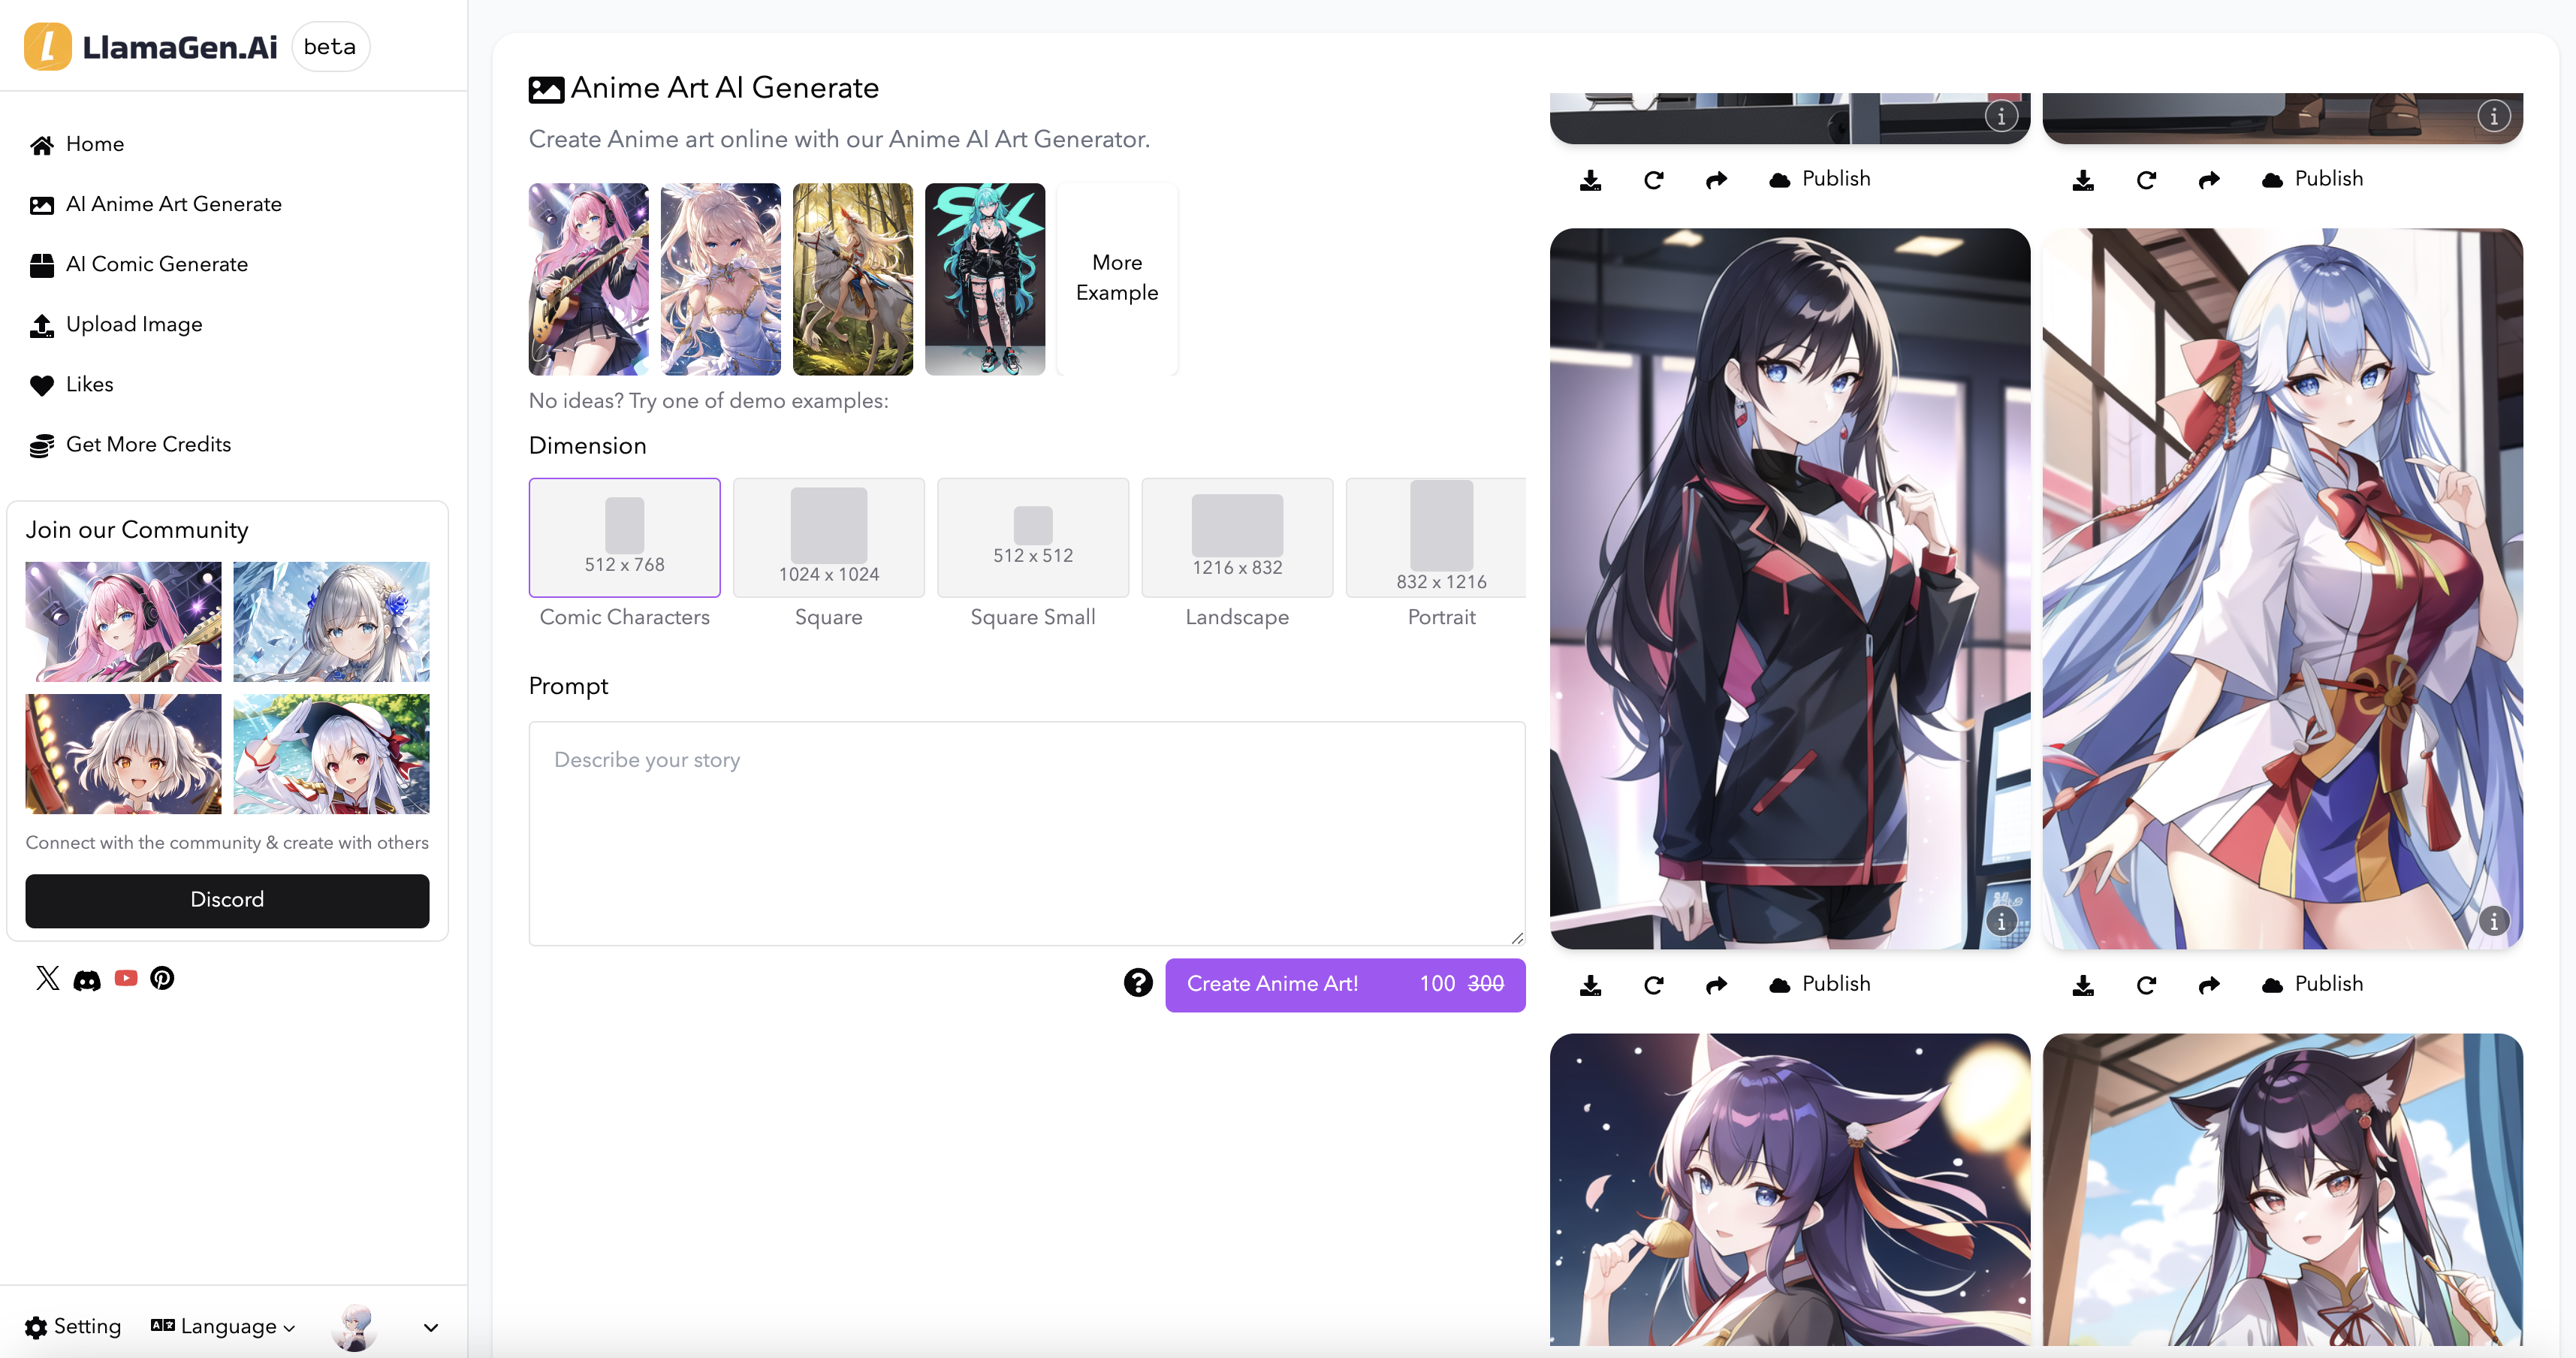Click the share icon on dark-haired girl image
Screen dimensions: 2576x1358
(x=1714, y=983)
